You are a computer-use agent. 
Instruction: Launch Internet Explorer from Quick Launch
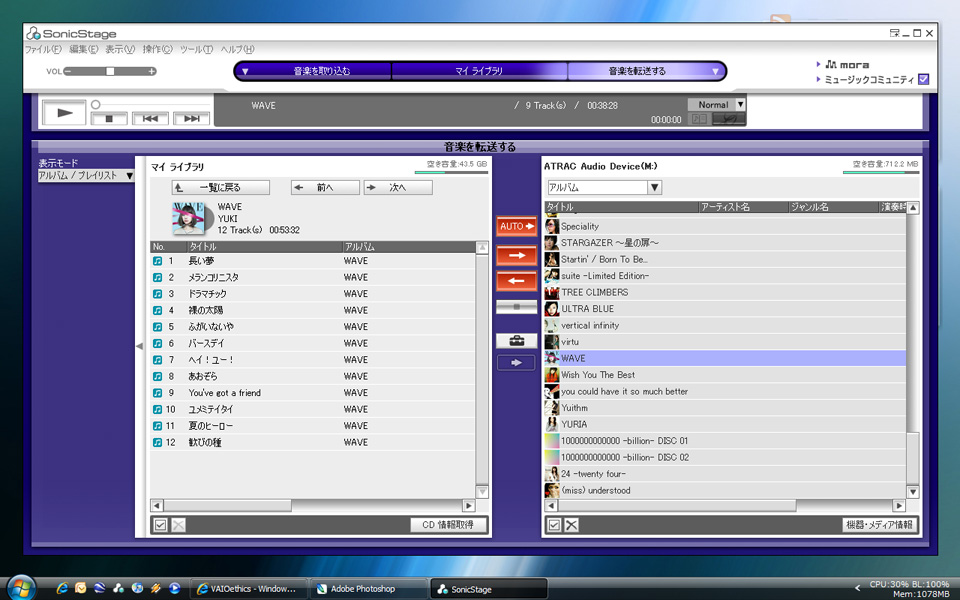[62, 588]
